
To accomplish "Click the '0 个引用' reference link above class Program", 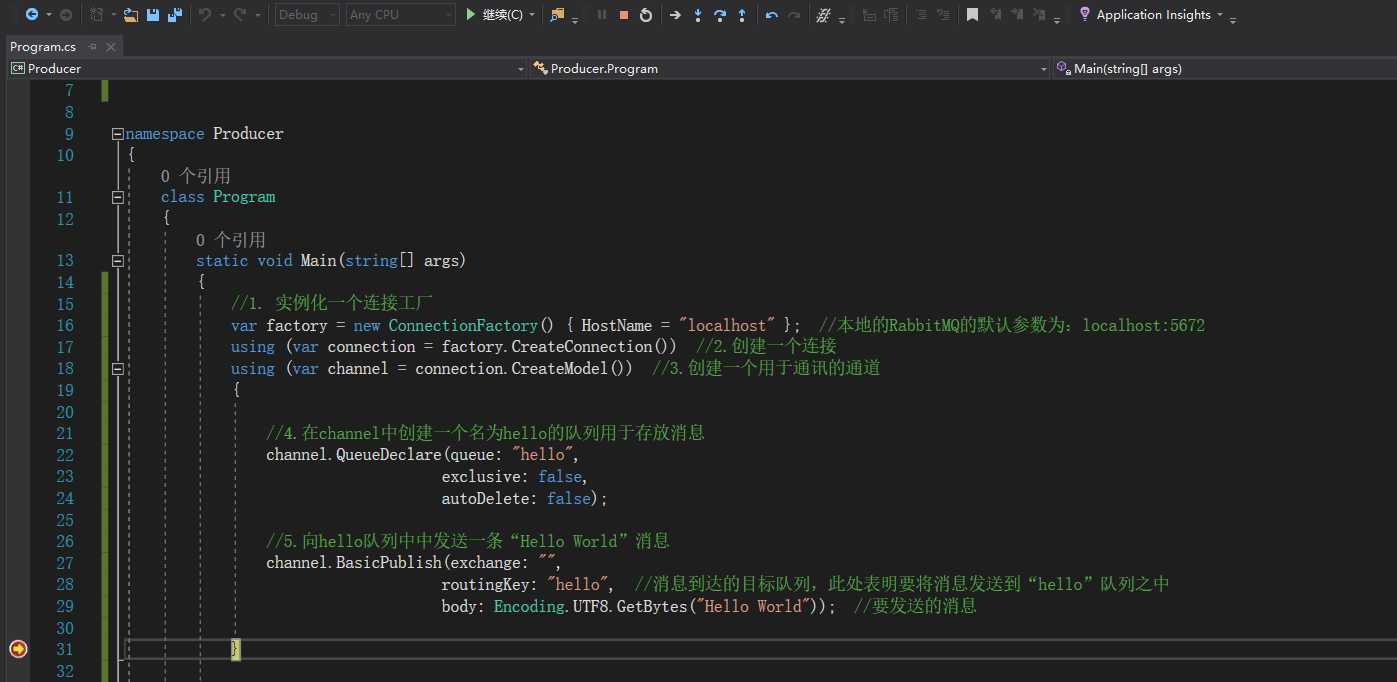I will tap(196, 176).
